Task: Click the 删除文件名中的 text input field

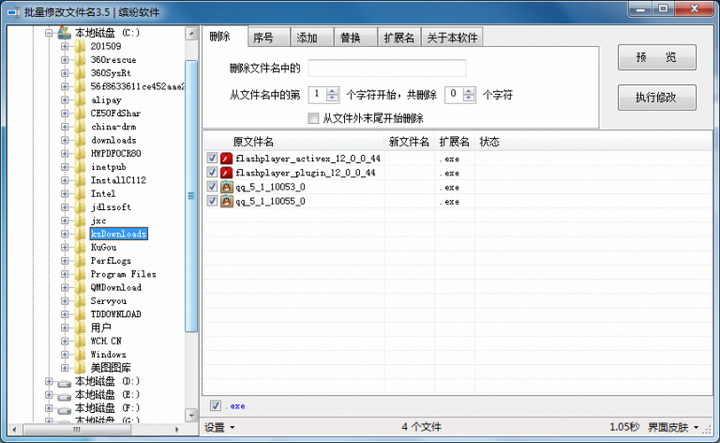Action: tap(387, 68)
